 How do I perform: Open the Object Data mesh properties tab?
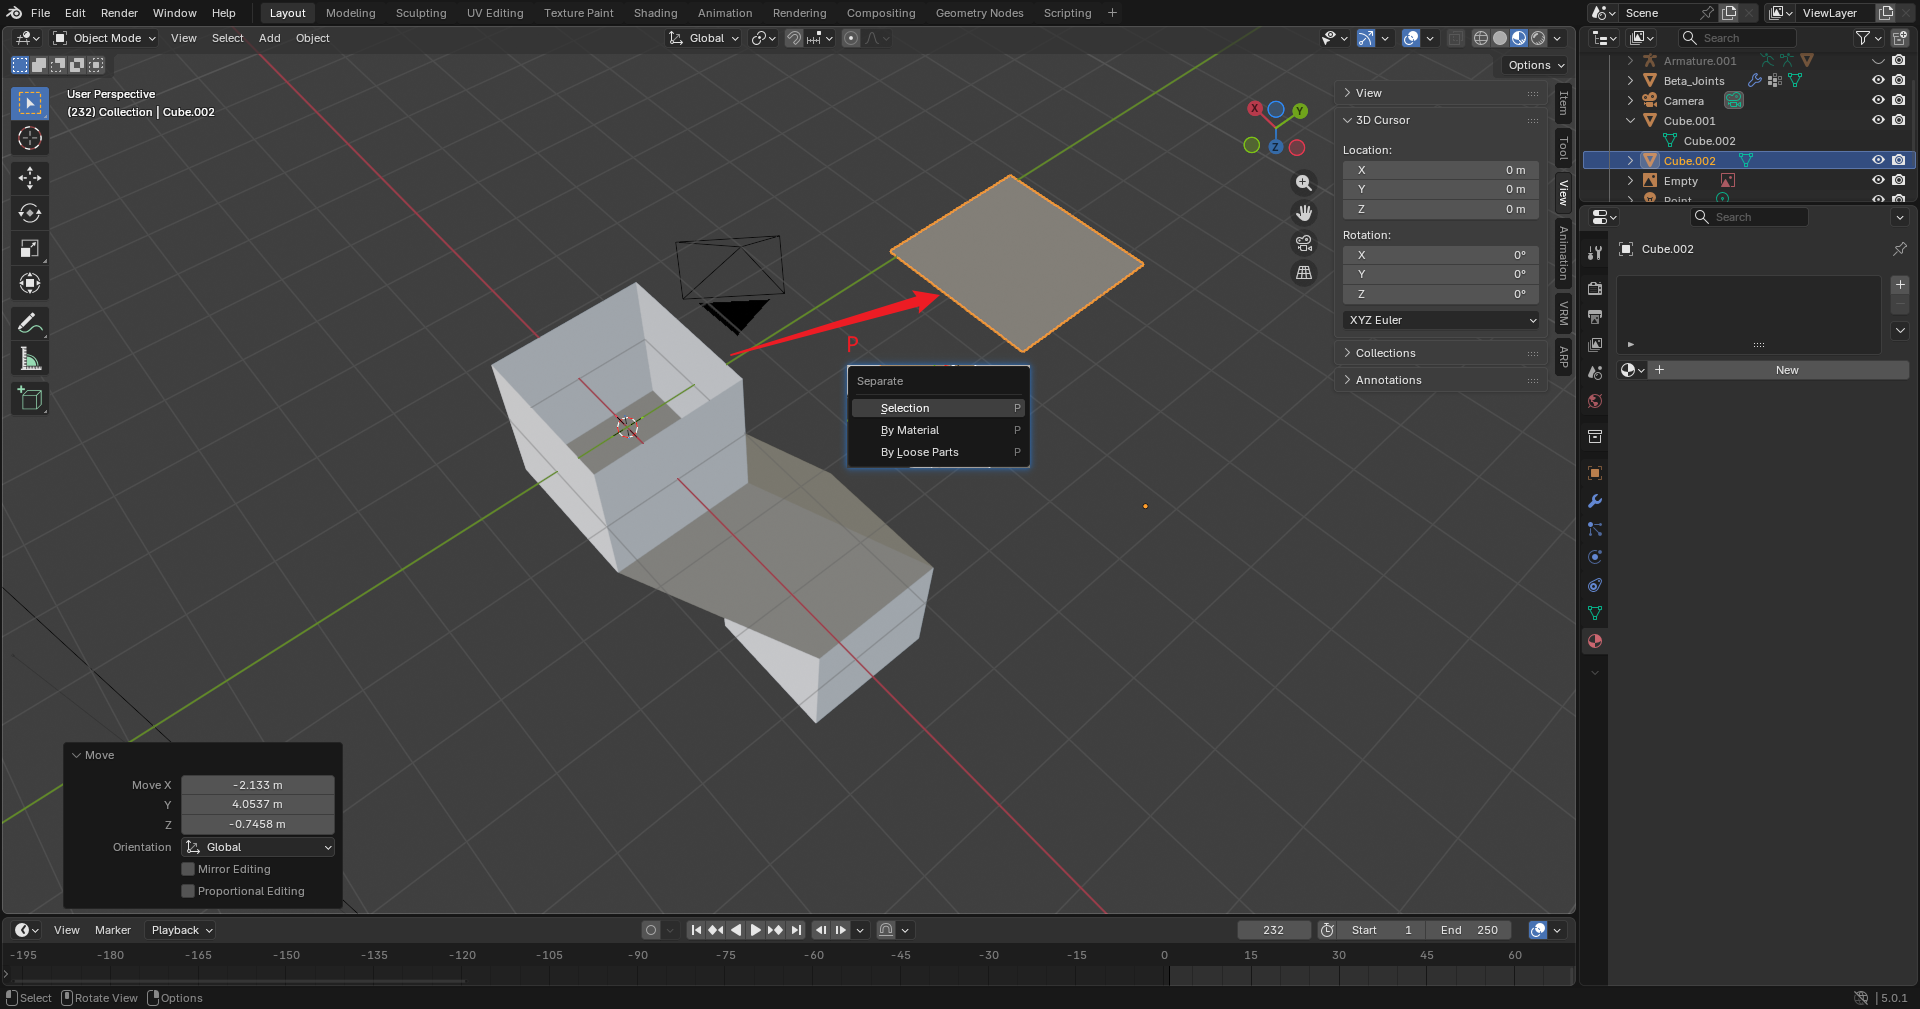pos(1595,613)
